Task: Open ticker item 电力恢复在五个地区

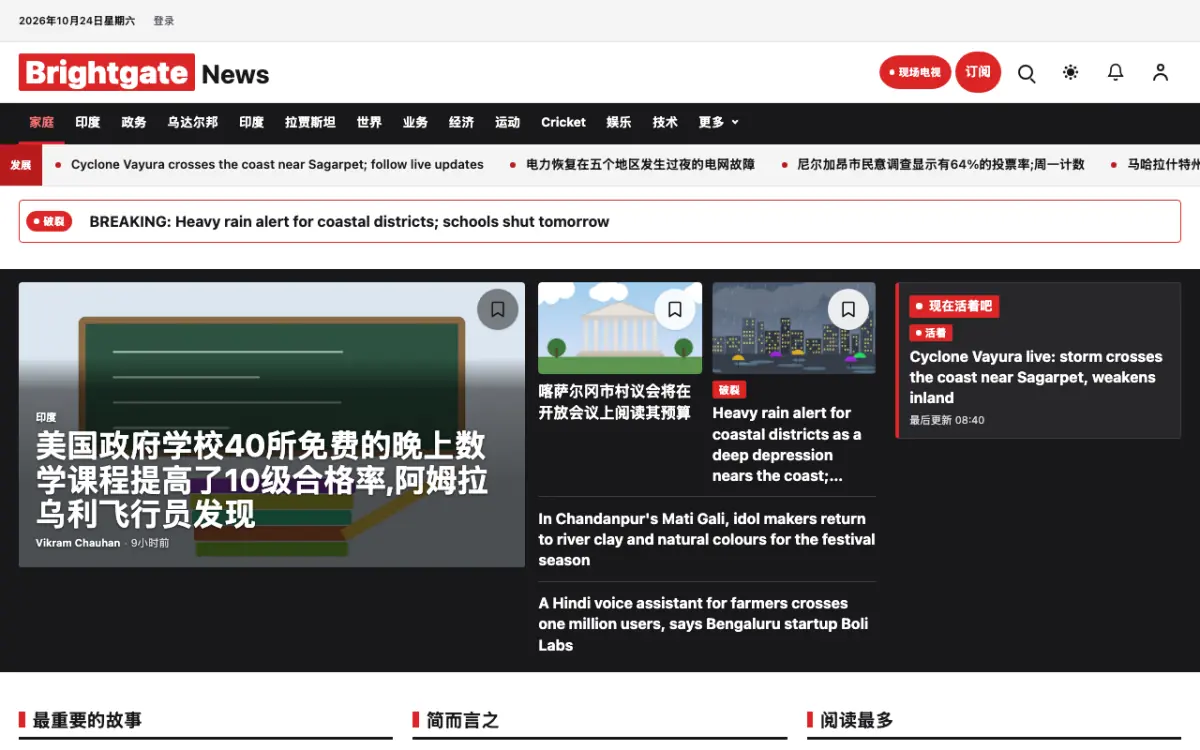Action: coord(640,164)
